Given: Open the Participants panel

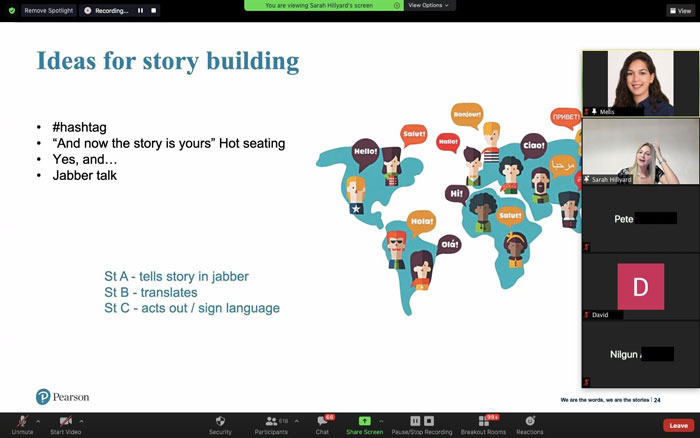Looking at the screenshot, I should [x=270, y=422].
